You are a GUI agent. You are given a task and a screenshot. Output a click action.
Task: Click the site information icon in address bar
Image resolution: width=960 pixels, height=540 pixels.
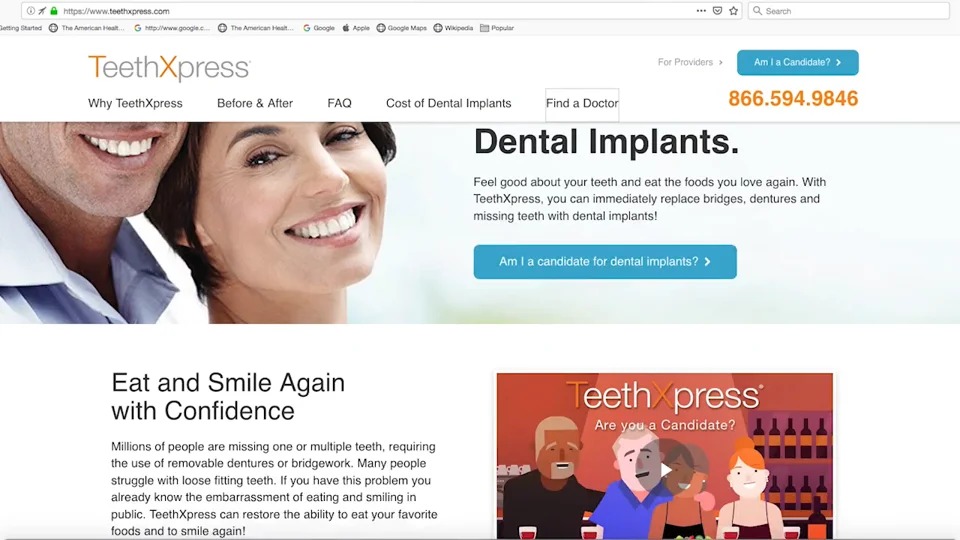pos(31,11)
